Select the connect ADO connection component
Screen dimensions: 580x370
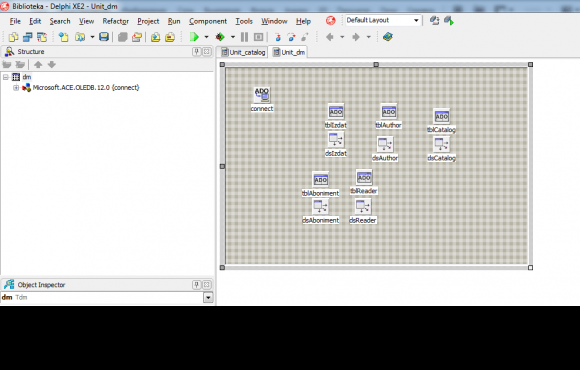click(x=262, y=95)
